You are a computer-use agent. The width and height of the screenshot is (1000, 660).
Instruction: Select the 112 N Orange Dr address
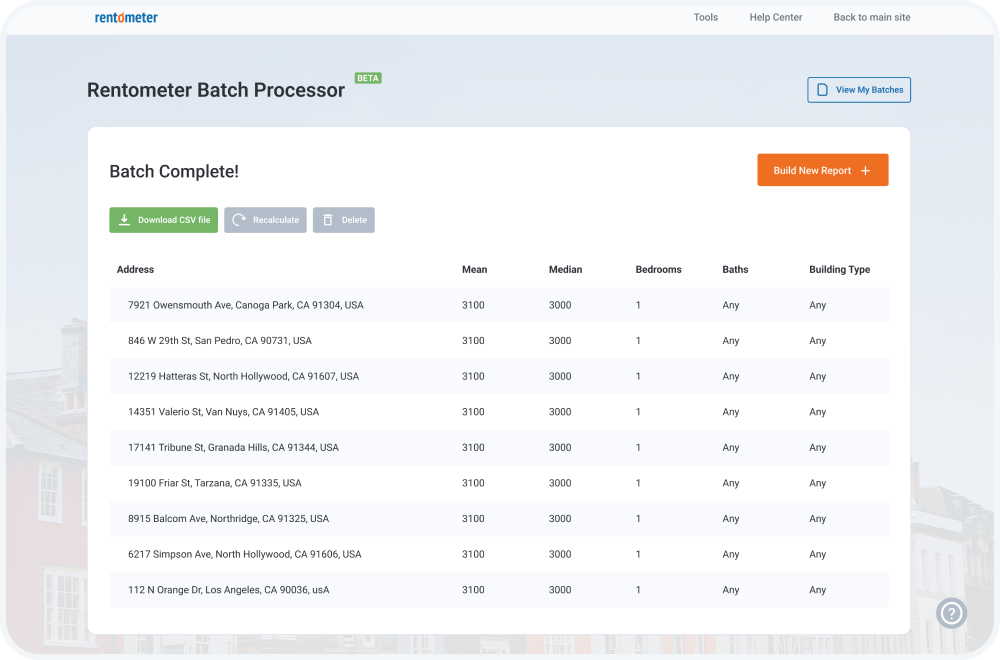229,590
